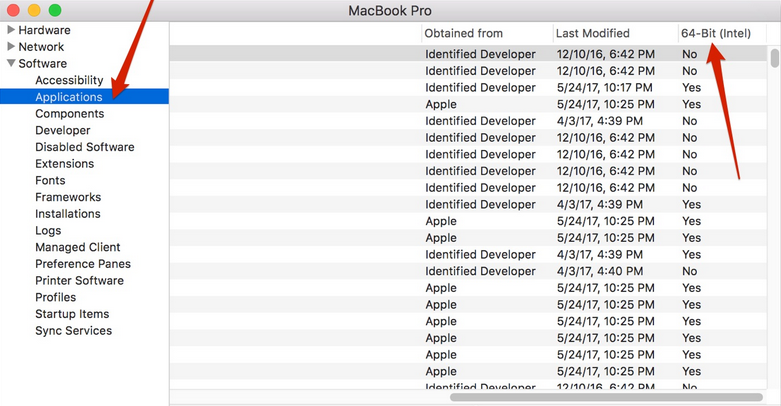View the Extensions section

64,163
